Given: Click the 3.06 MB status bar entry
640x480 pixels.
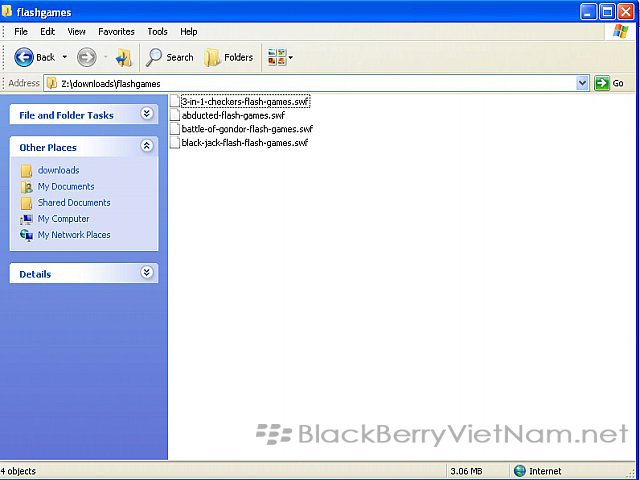Looking at the screenshot, I should point(466,471).
